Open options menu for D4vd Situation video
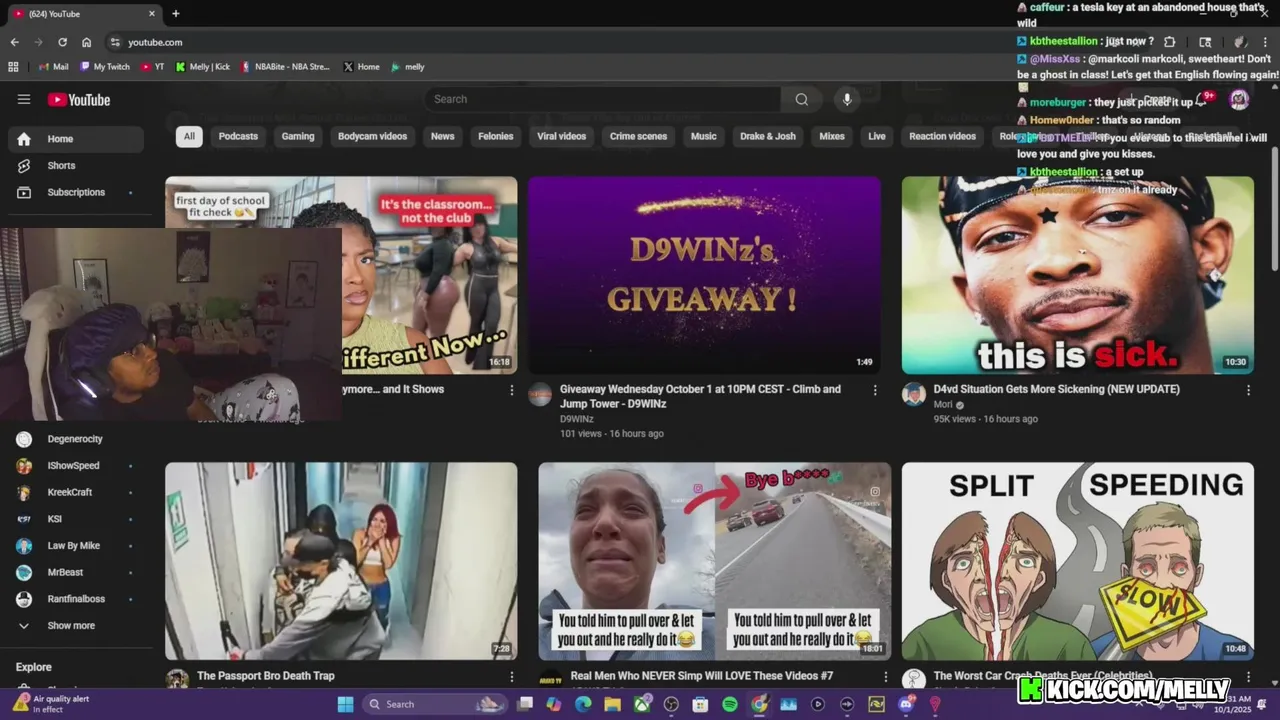The height and width of the screenshot is (720, 1280). coord(1248,390)
